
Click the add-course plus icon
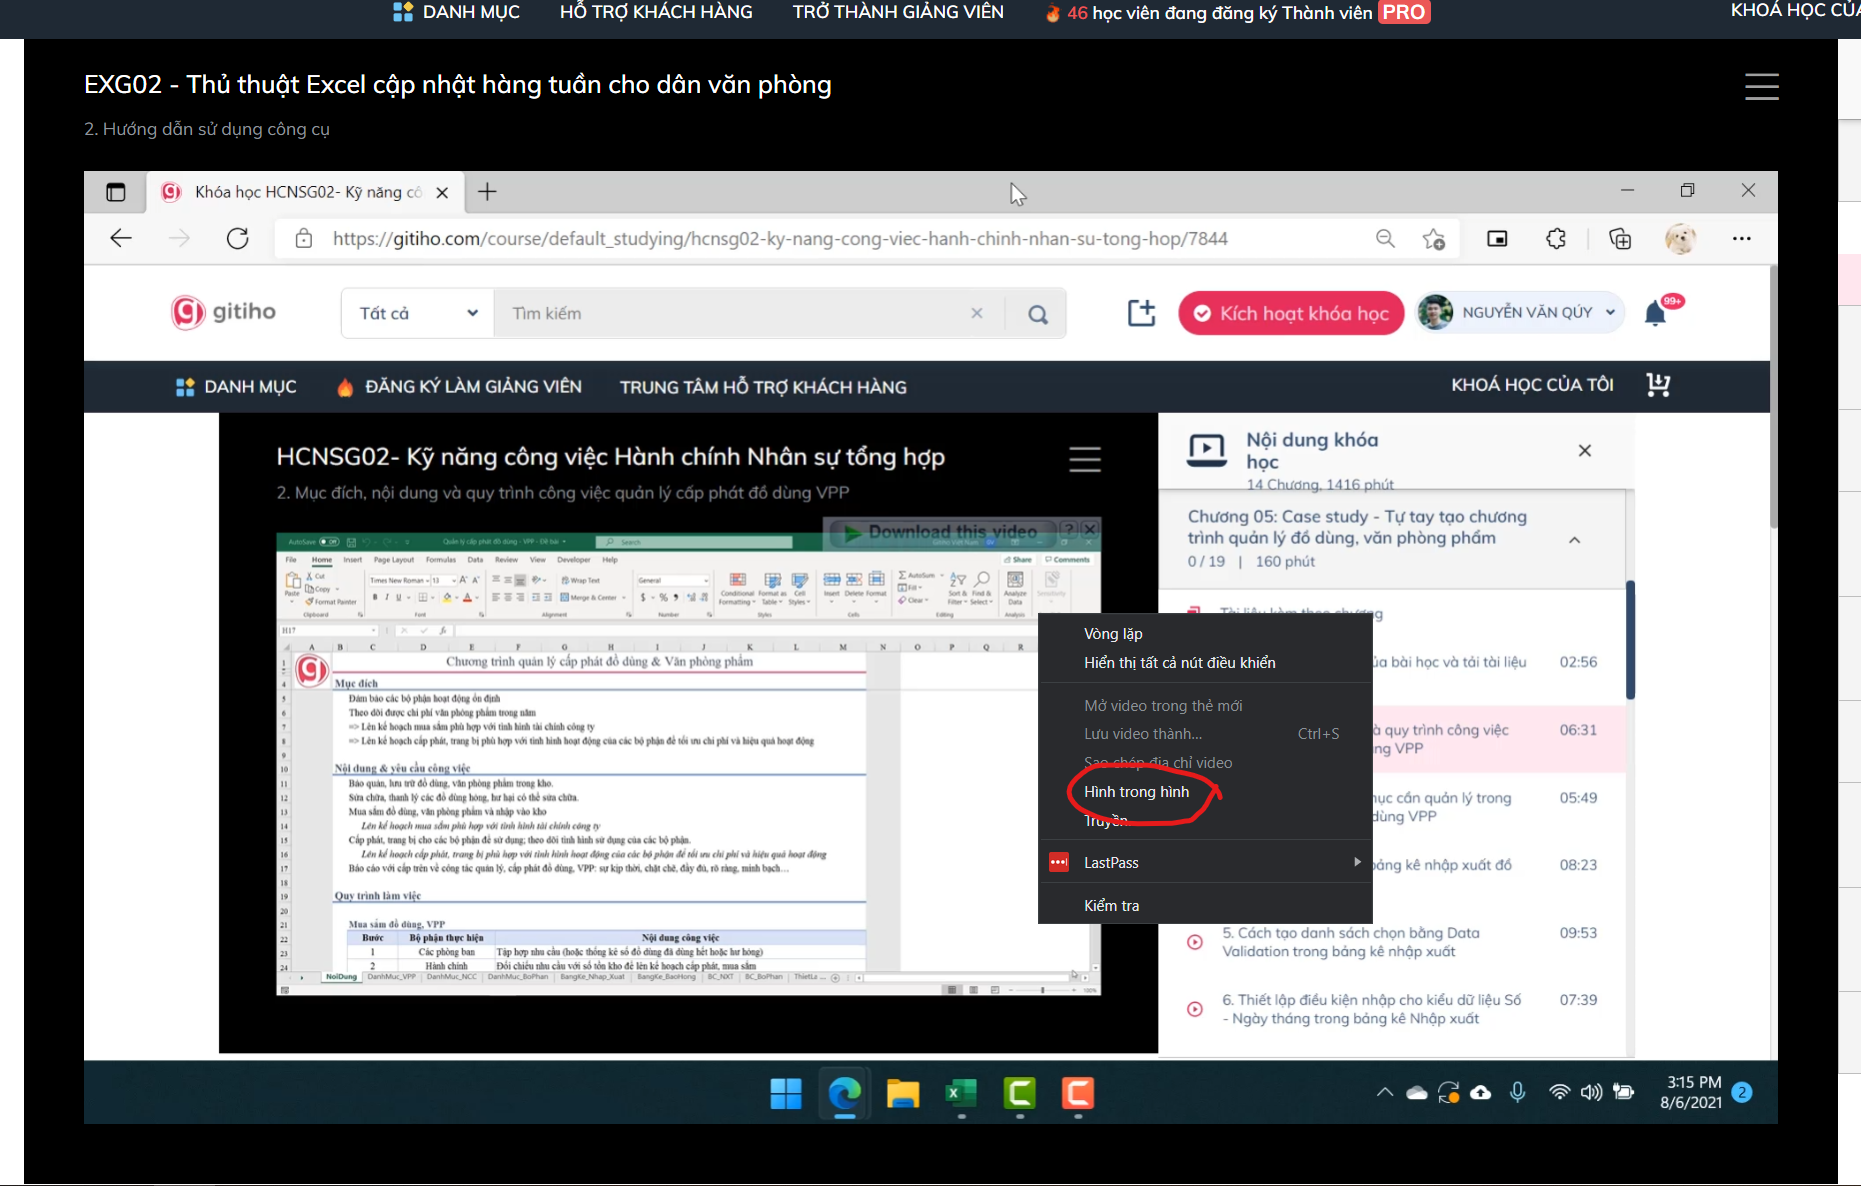1141,313
